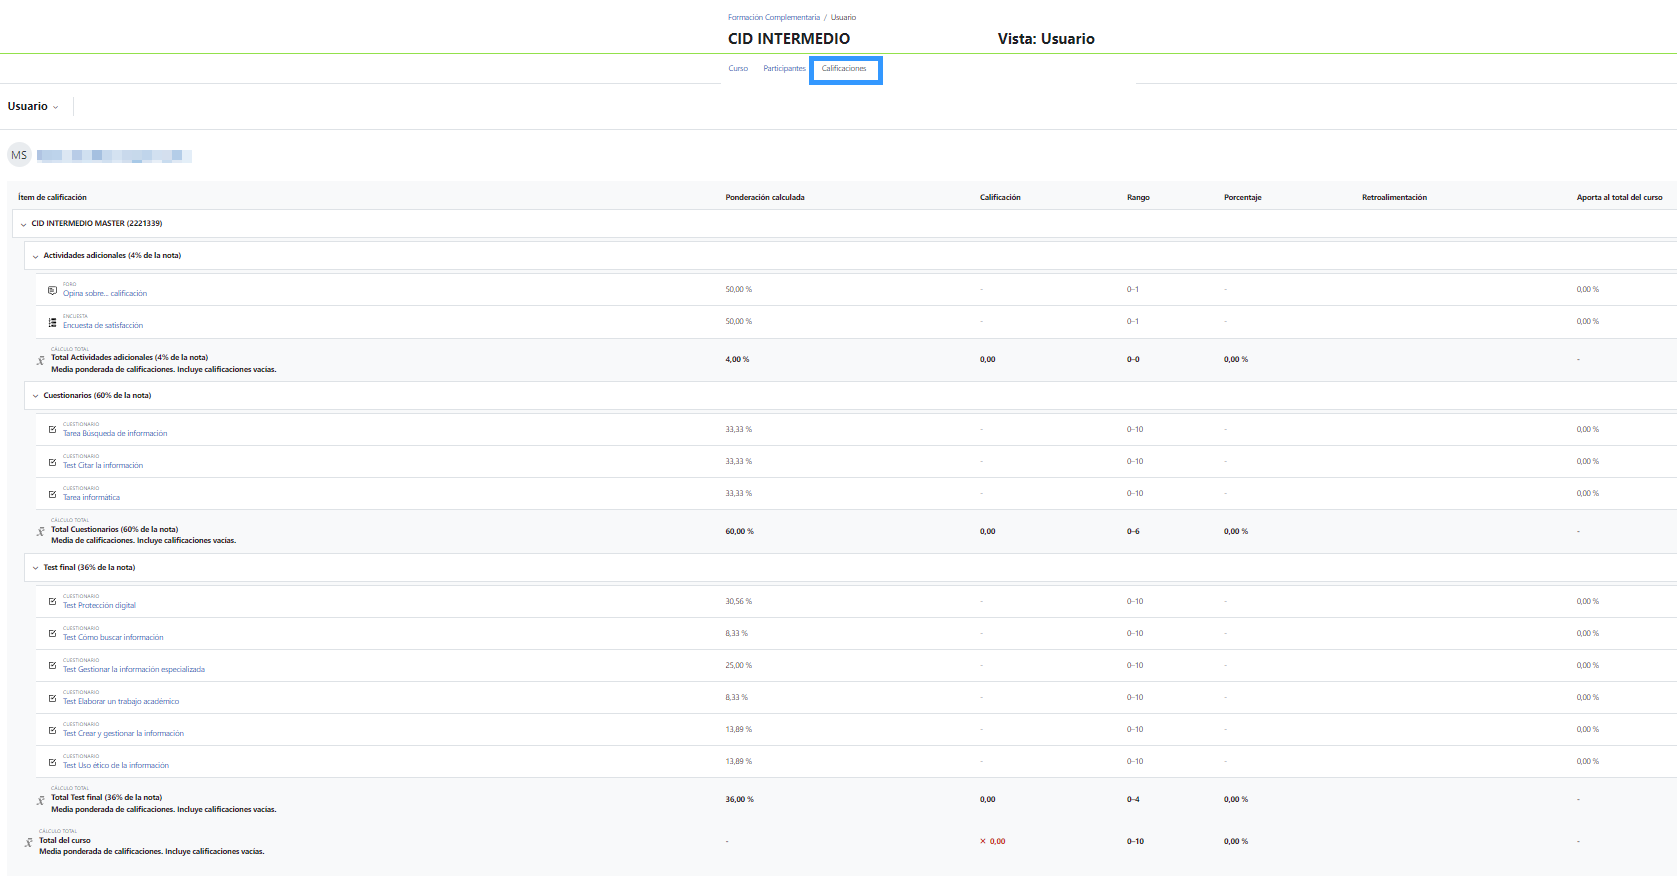Click quiz icon beside Test Uso ético de la información

click(52, 762)
